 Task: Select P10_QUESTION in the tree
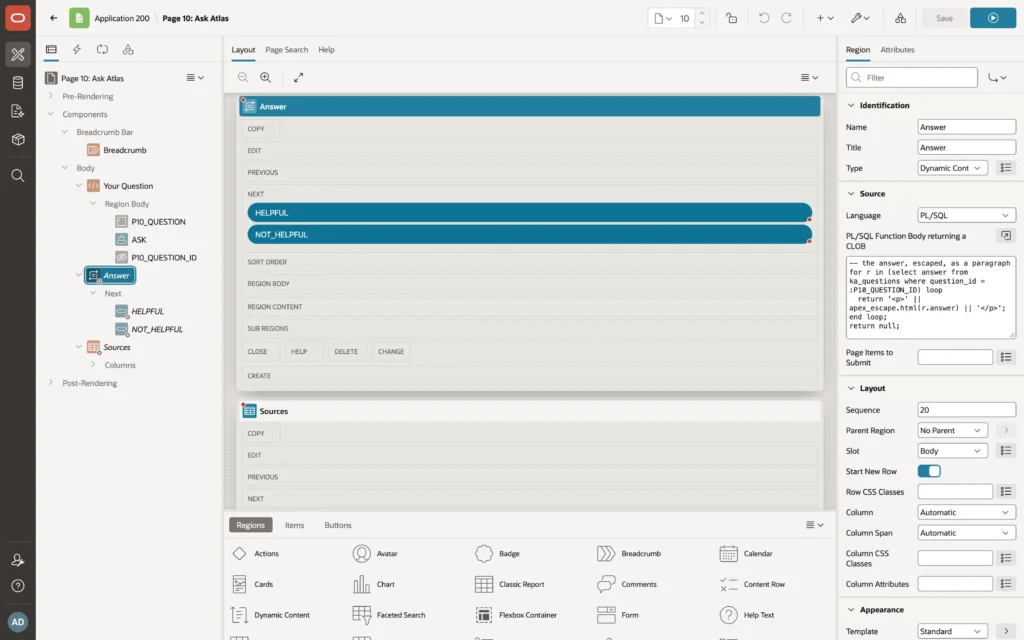pyautogui.click(x=150, y=221)
